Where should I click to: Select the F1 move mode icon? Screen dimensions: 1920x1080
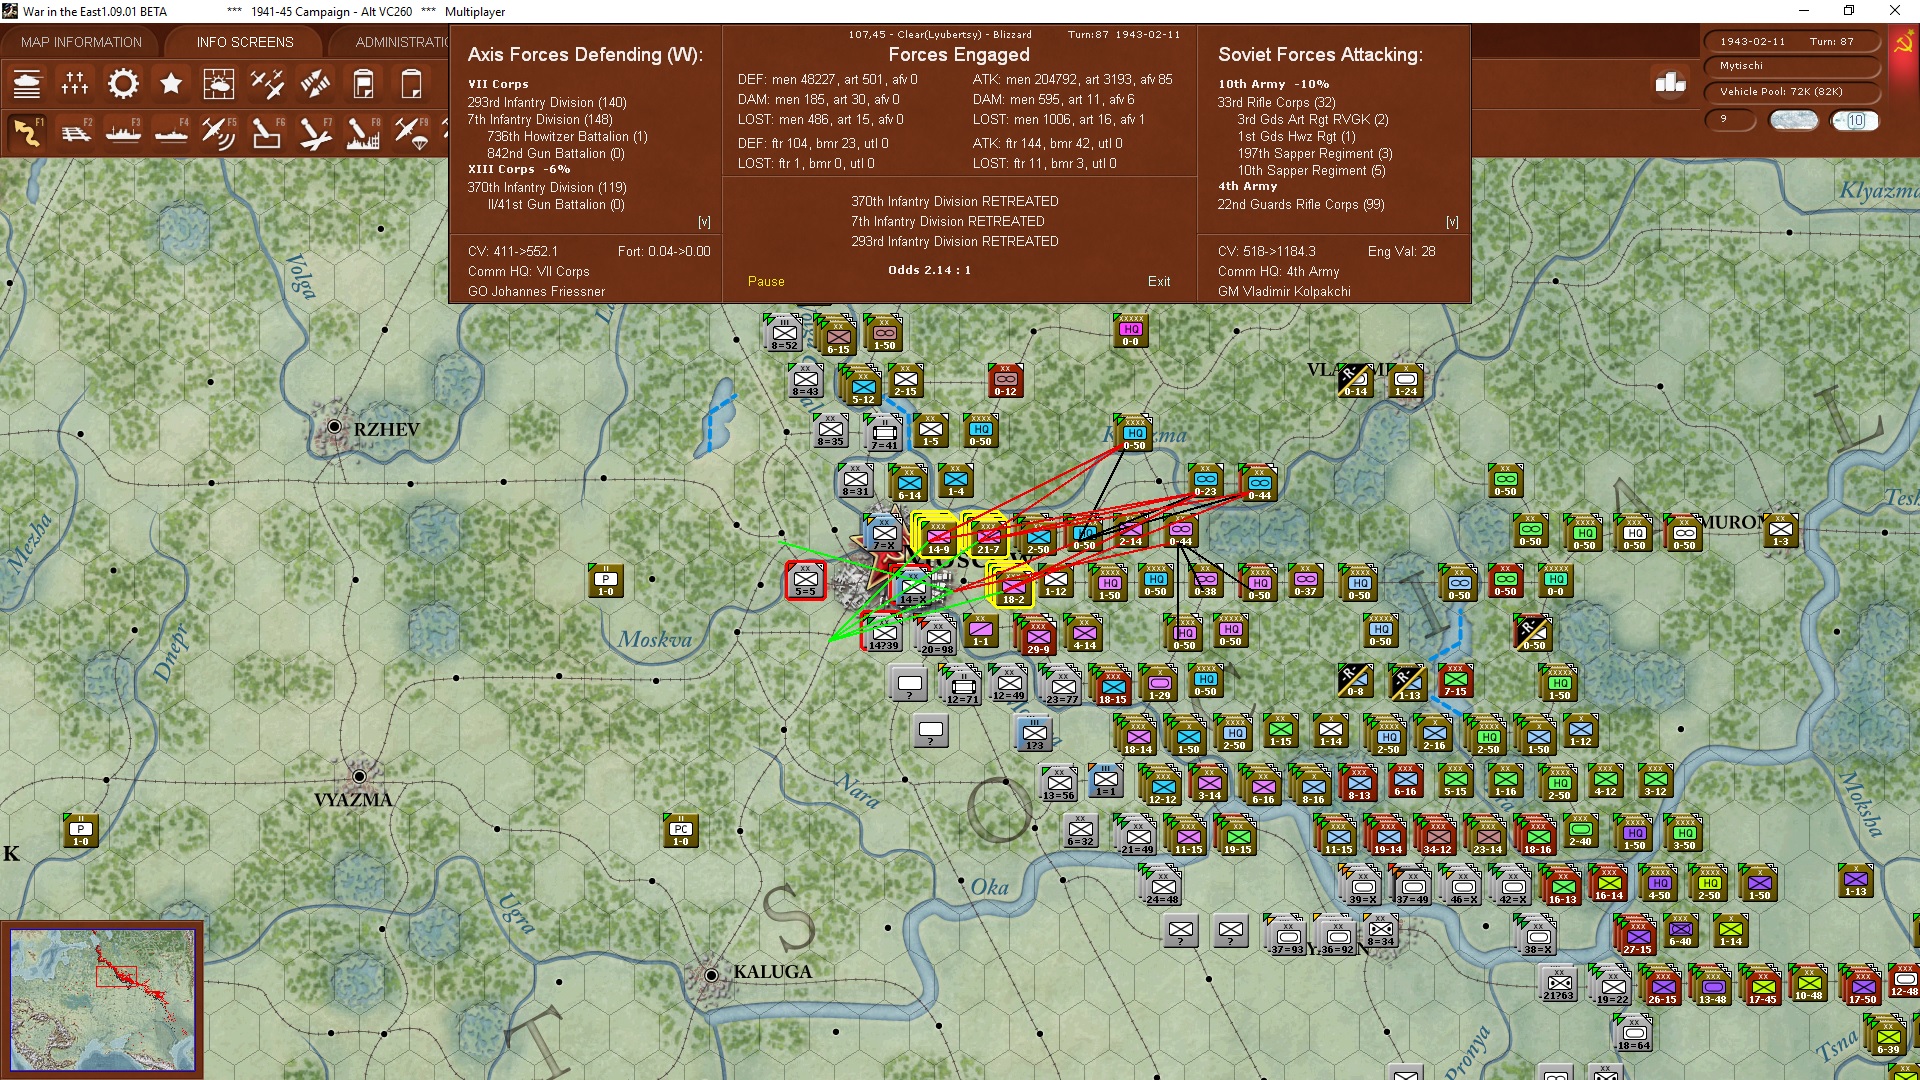[27, 132]
